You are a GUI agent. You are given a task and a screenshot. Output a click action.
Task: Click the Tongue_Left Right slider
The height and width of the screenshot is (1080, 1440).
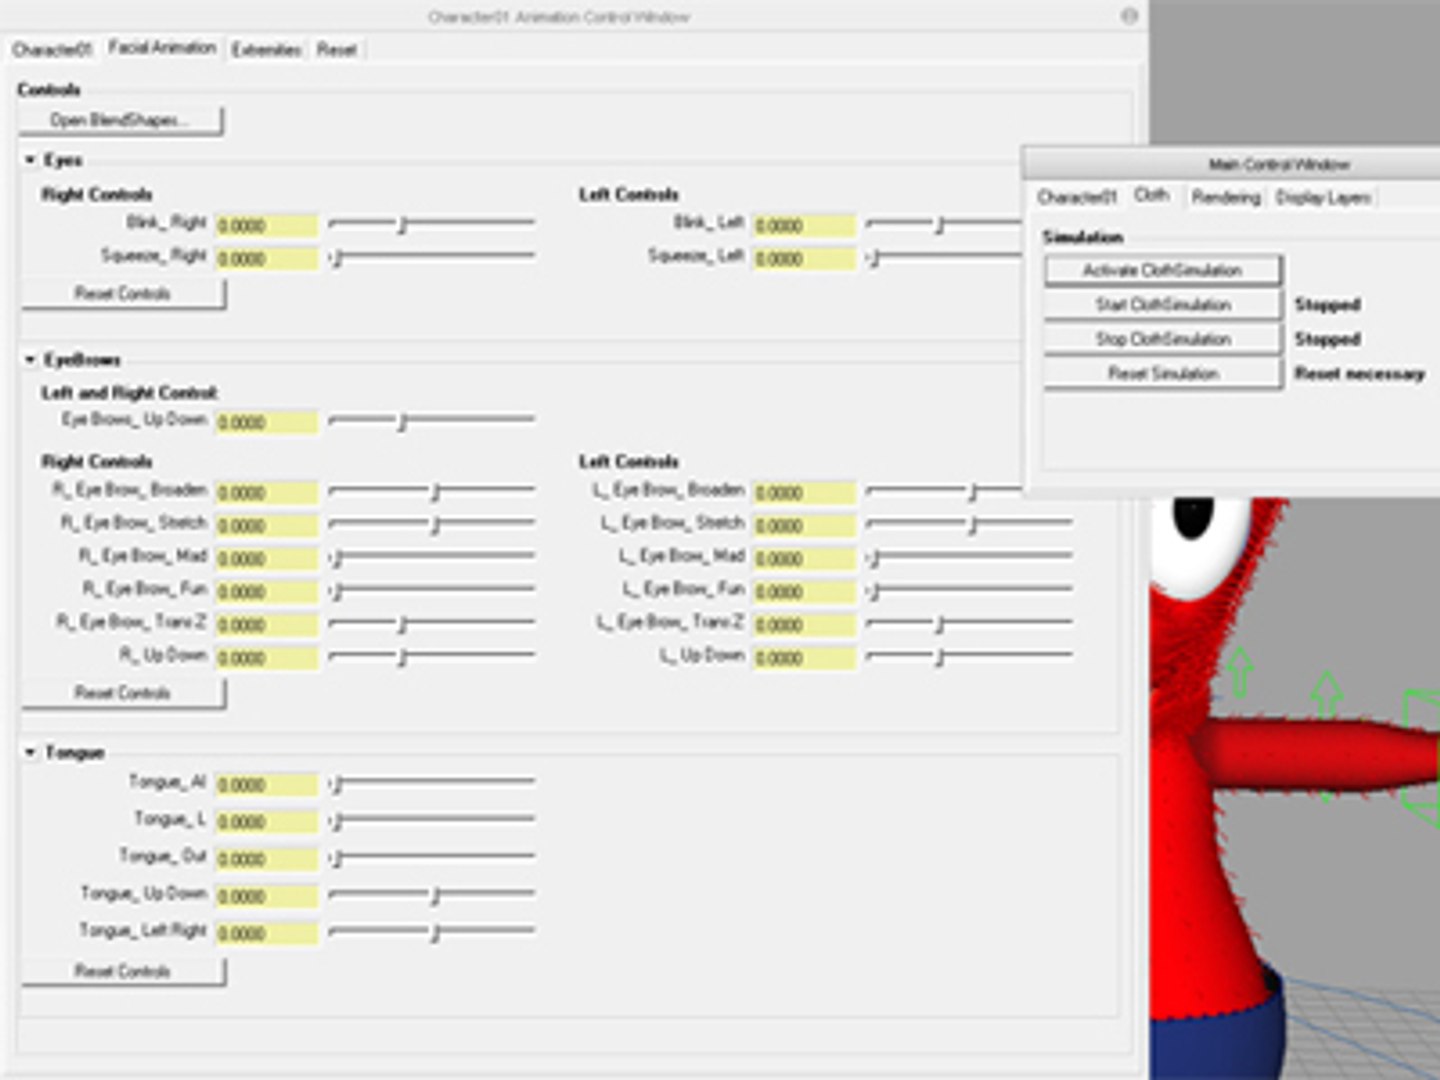click(432, 933)
